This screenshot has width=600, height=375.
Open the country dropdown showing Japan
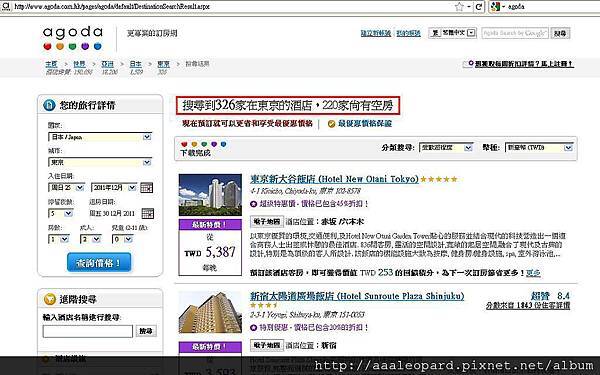coord(100,137)
